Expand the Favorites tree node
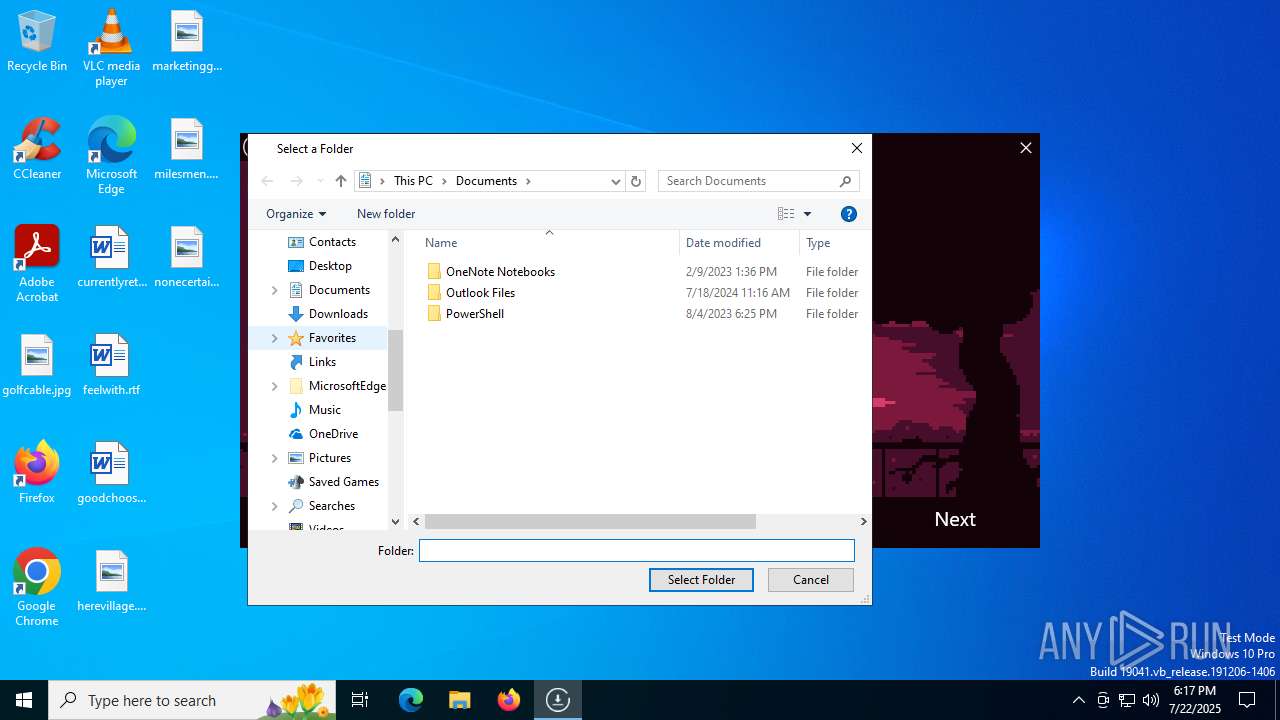This screenshot has height=720, width=1280. [x=275, y=338]
